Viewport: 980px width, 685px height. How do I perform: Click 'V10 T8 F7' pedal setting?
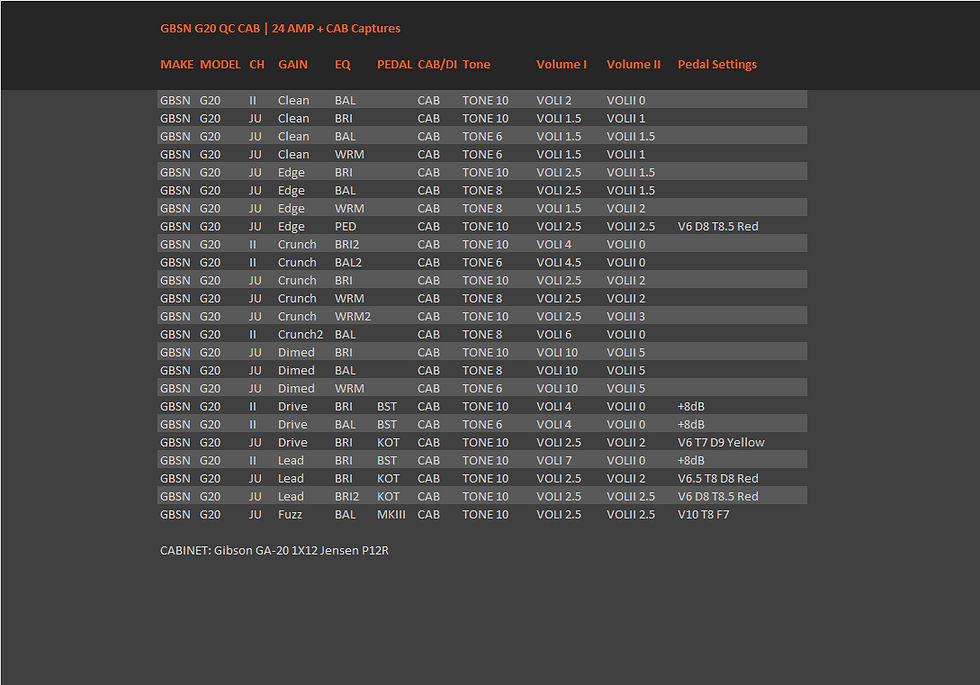703,516
